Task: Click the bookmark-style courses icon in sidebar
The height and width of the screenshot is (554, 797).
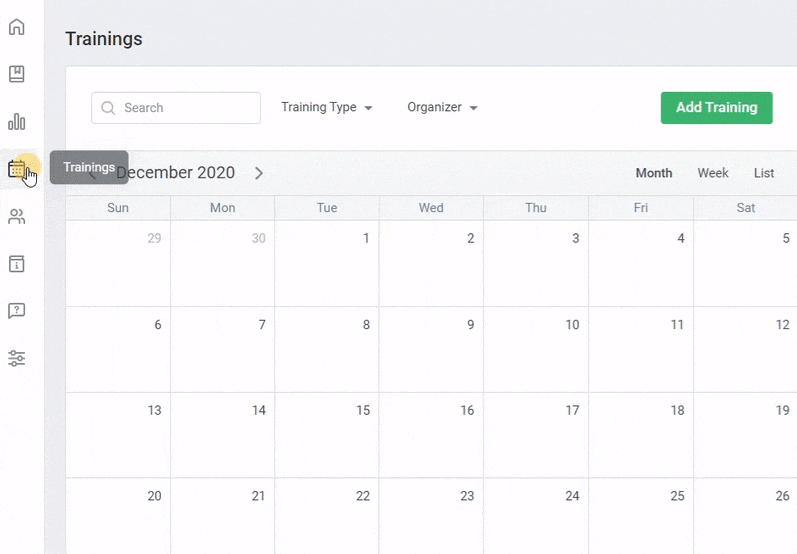Action: coord(16,74)
